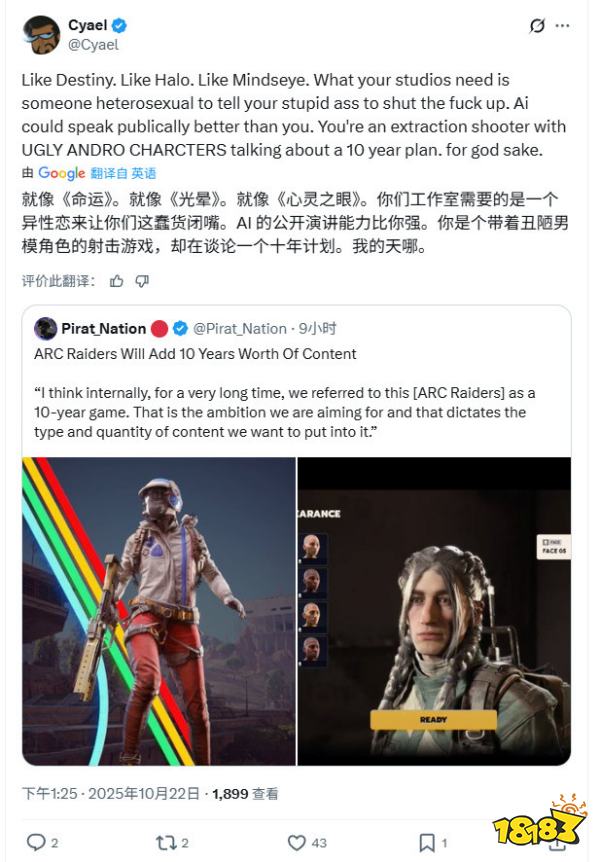Open the @Cyael handle link
The image size is (600, 862).
click(93, 45)
